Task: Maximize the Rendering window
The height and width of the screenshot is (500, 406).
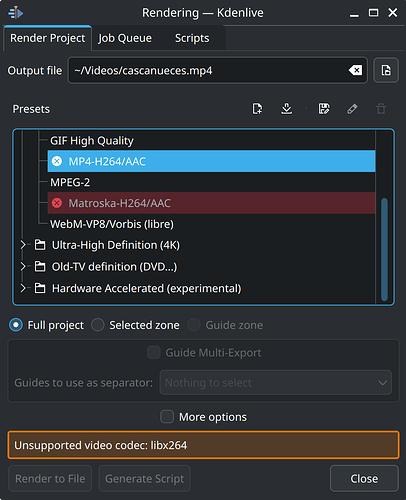Action: coord(373,13)
